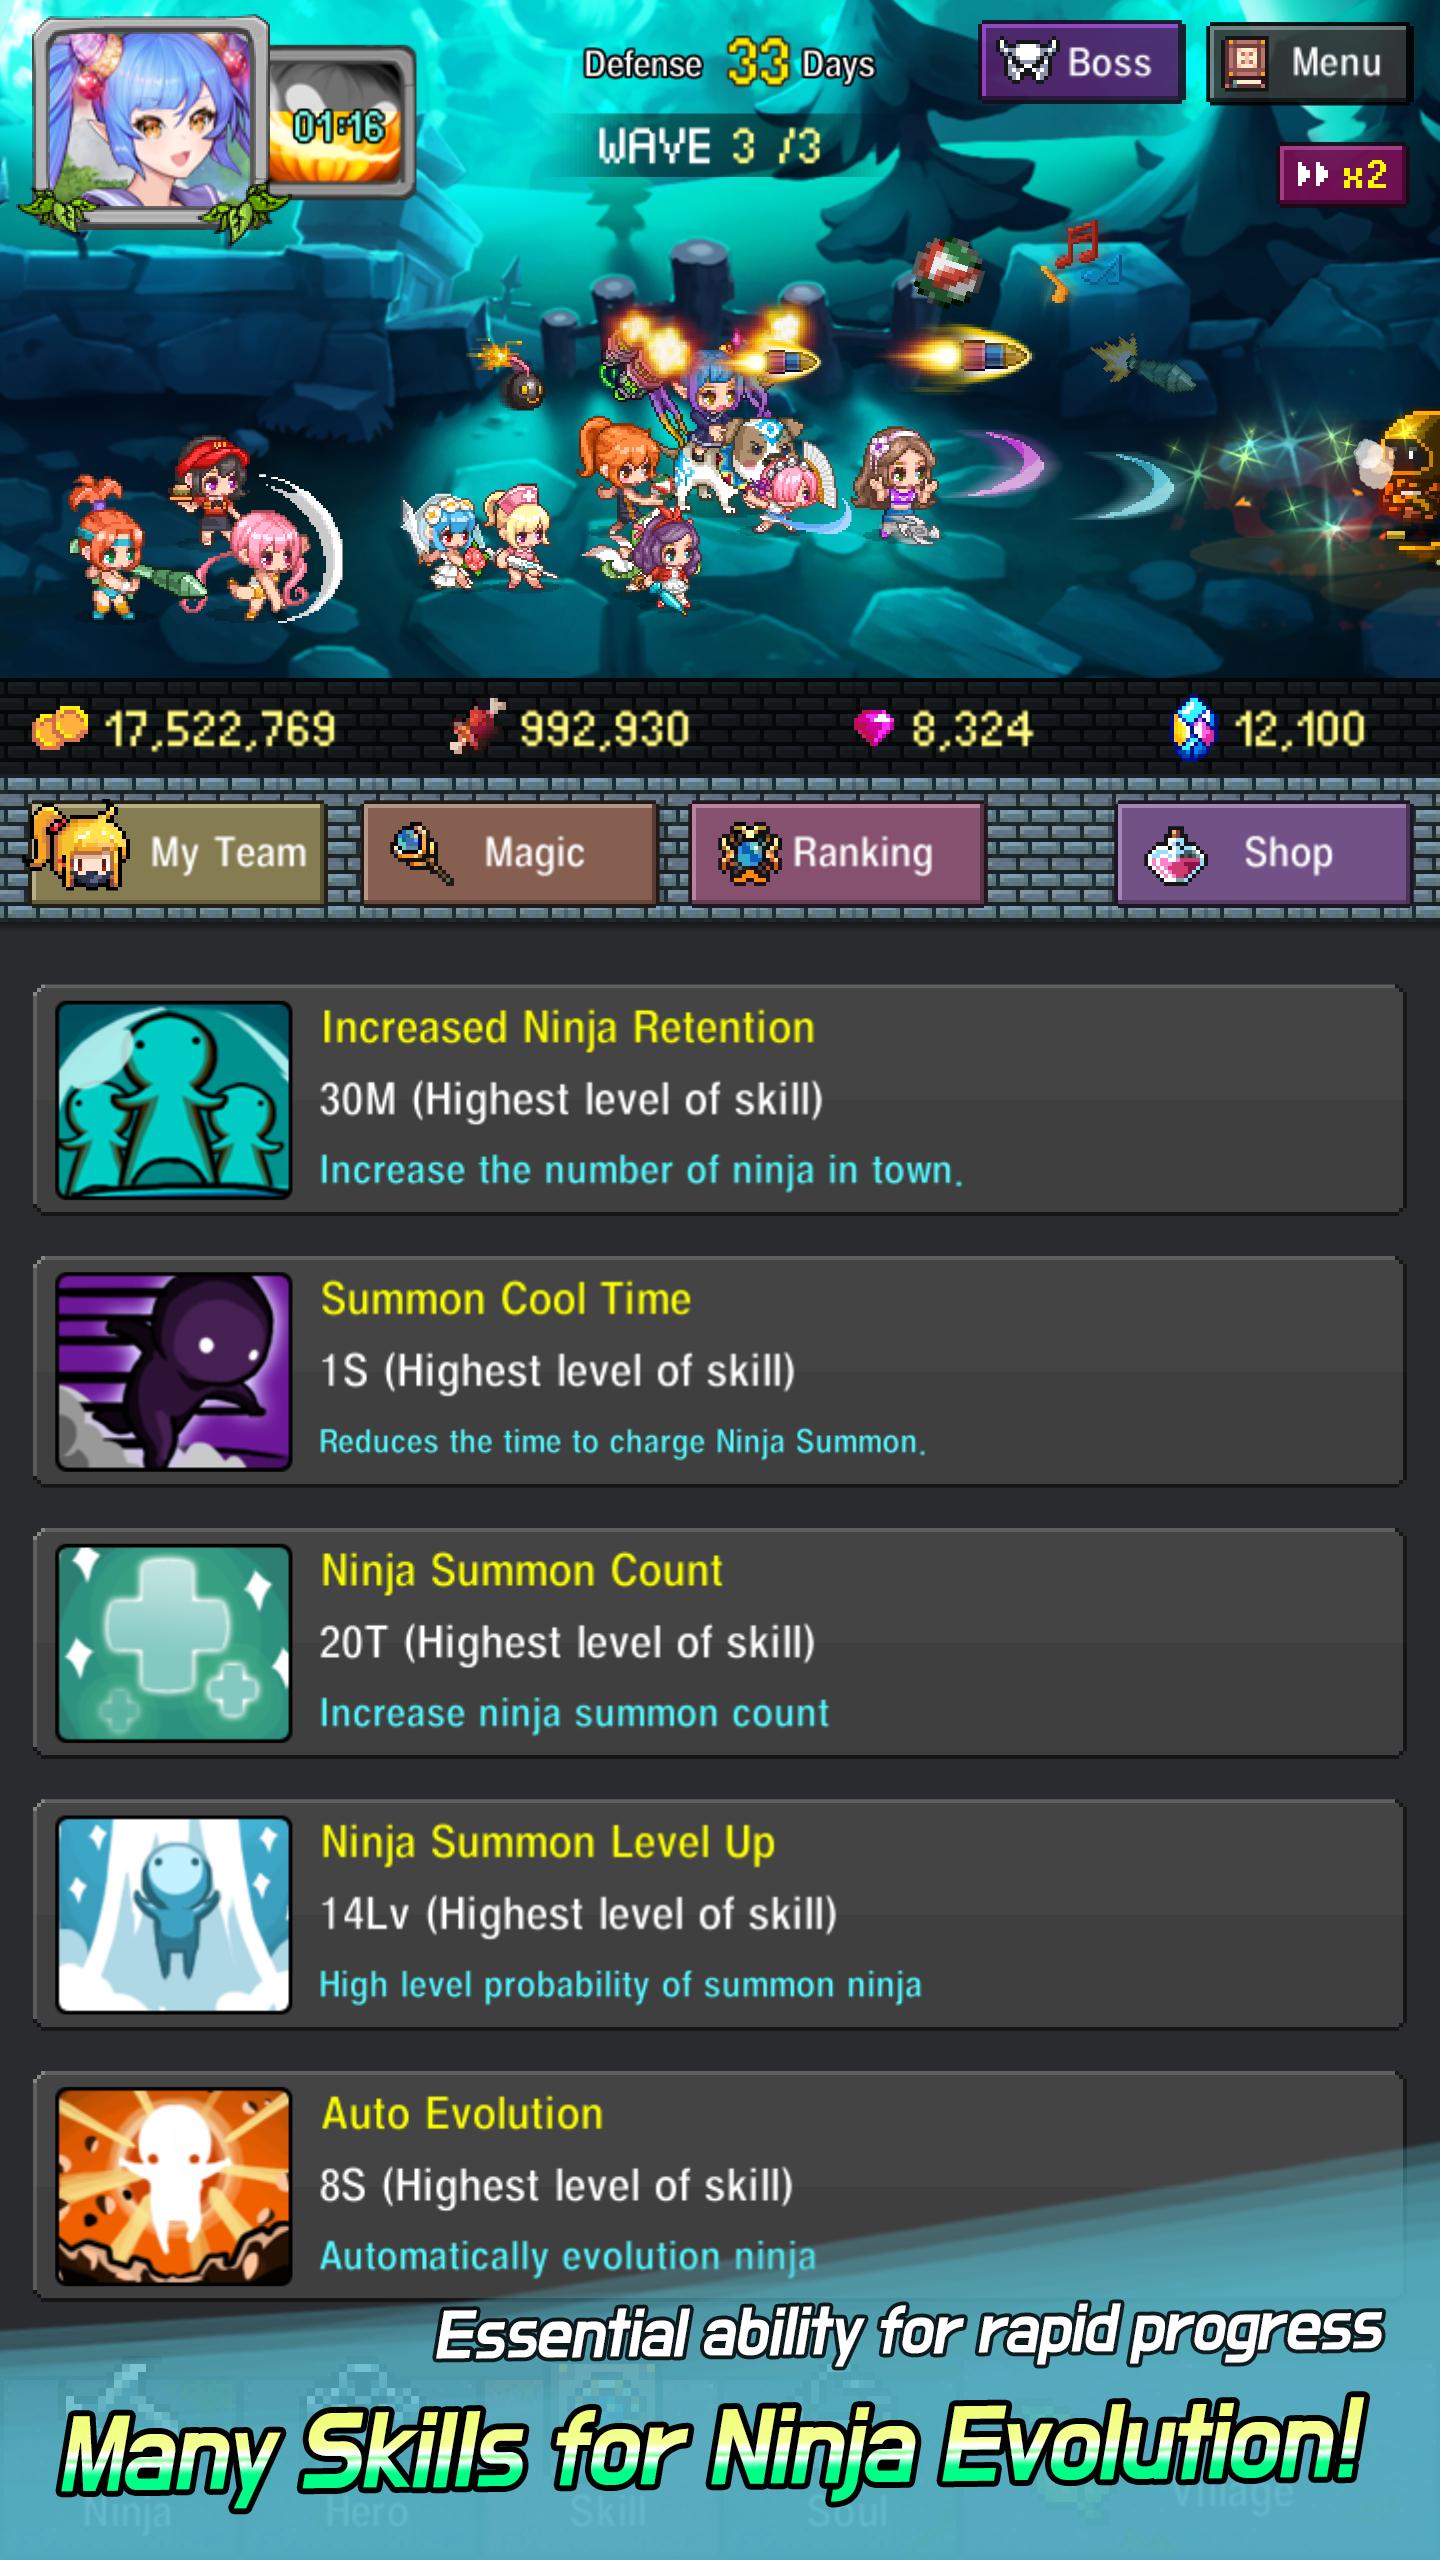Switch to the Magic tab
1440x2560 pixels.
pos(509,853)
